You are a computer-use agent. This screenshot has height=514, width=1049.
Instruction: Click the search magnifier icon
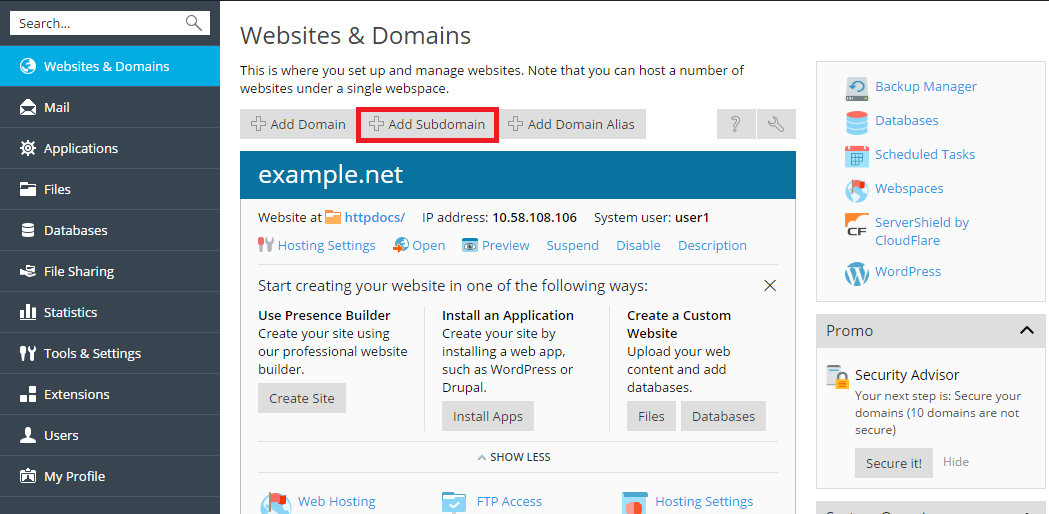pyautogui.click(x=193, y=23)
